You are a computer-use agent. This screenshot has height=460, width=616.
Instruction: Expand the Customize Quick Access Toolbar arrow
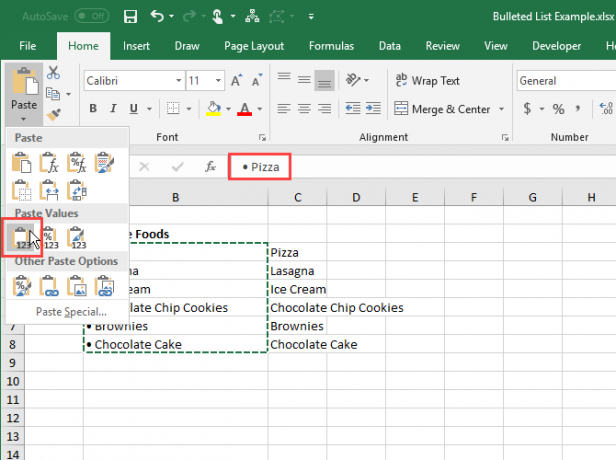pyautogui.click(x=311, y=16)
